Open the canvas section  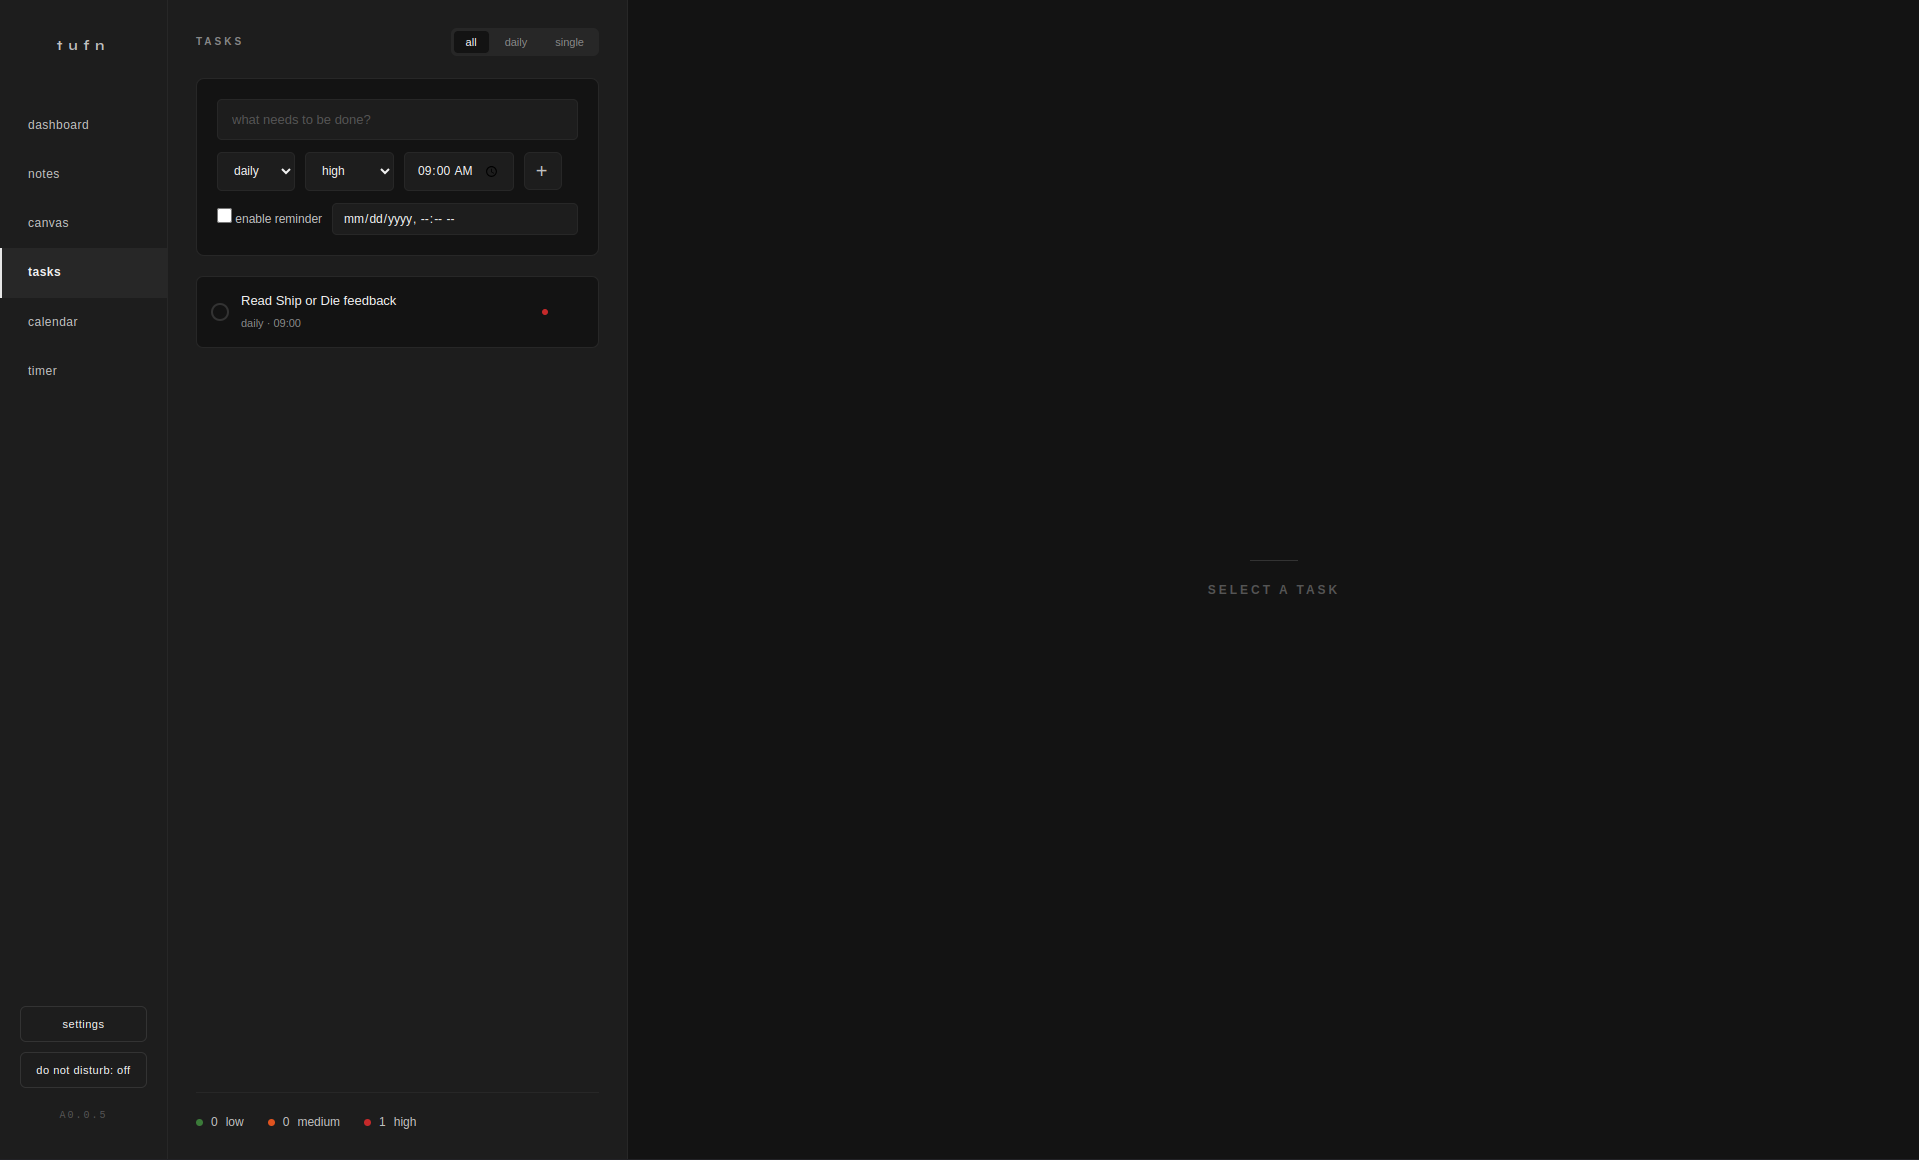point(48,223)
